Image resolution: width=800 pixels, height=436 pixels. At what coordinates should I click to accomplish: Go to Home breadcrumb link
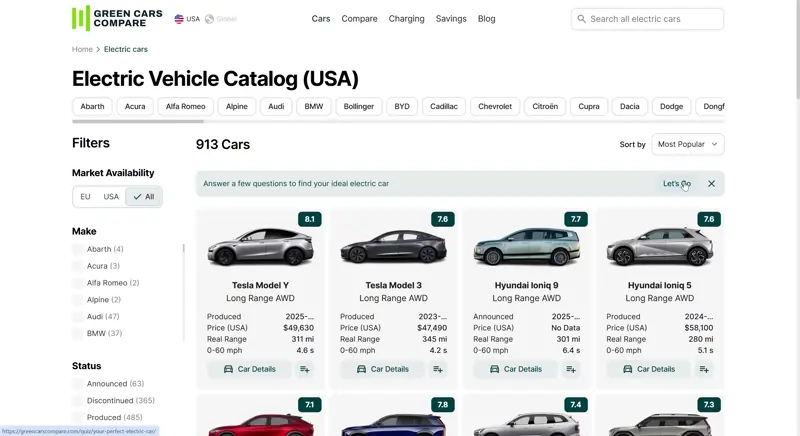tap(82, 49)
